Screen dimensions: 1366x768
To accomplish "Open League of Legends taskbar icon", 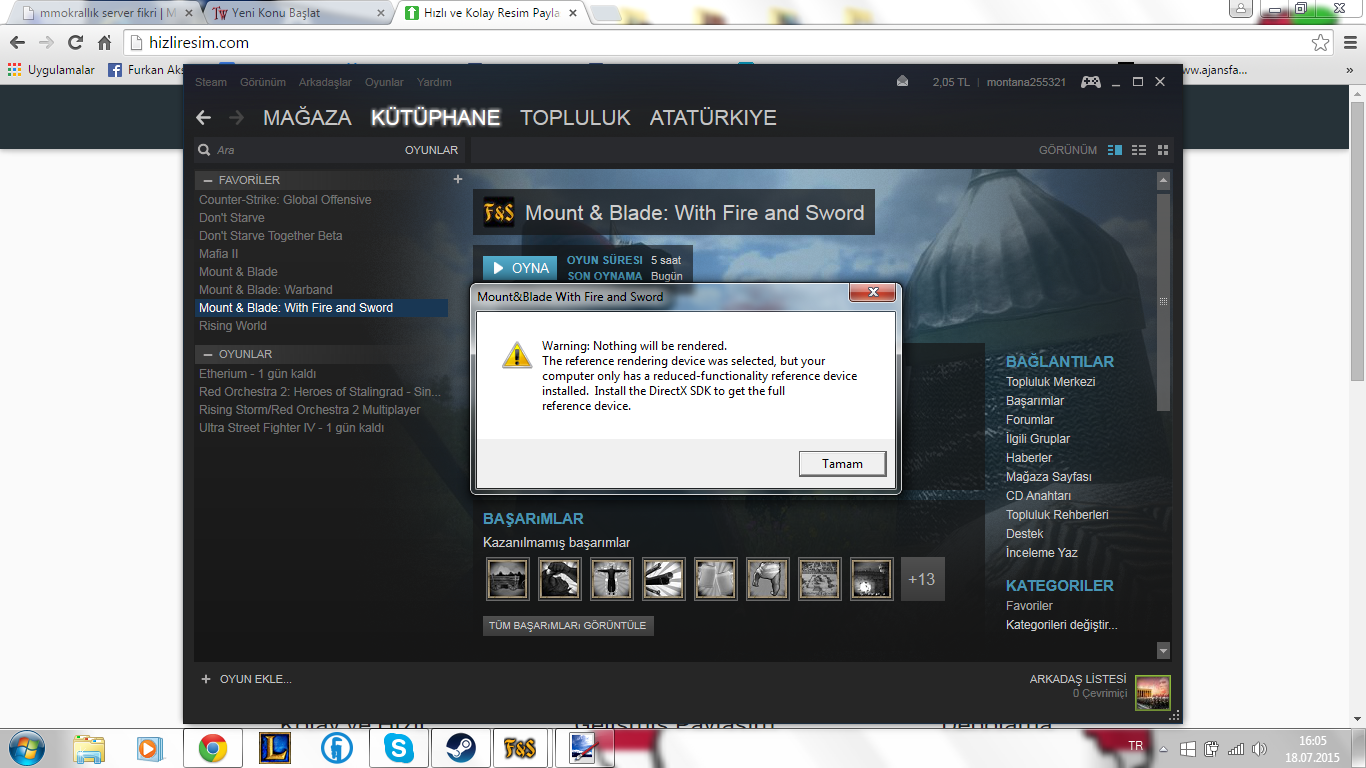I will pyautogui.click(x=274, y=748).
